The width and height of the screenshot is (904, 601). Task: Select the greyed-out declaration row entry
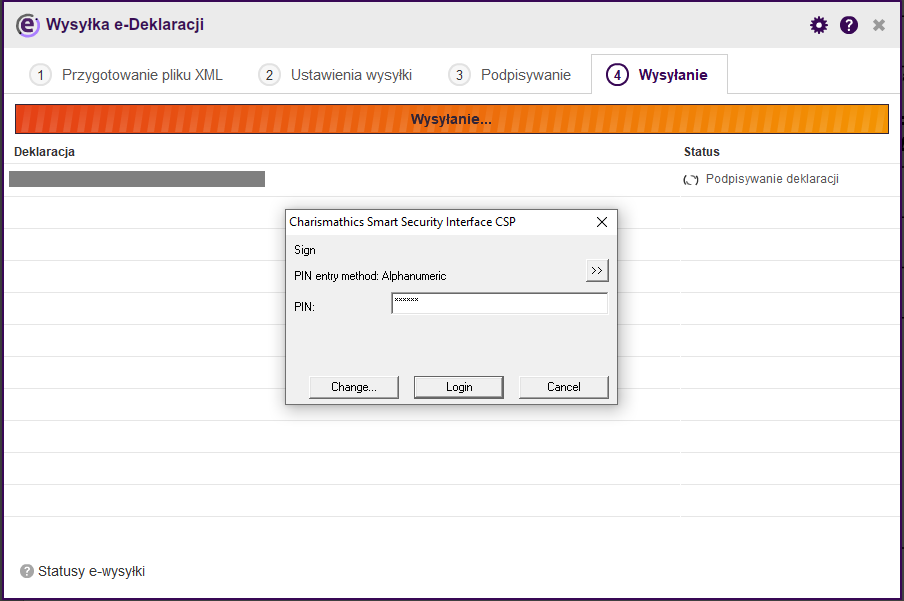[x=137, y=179]
